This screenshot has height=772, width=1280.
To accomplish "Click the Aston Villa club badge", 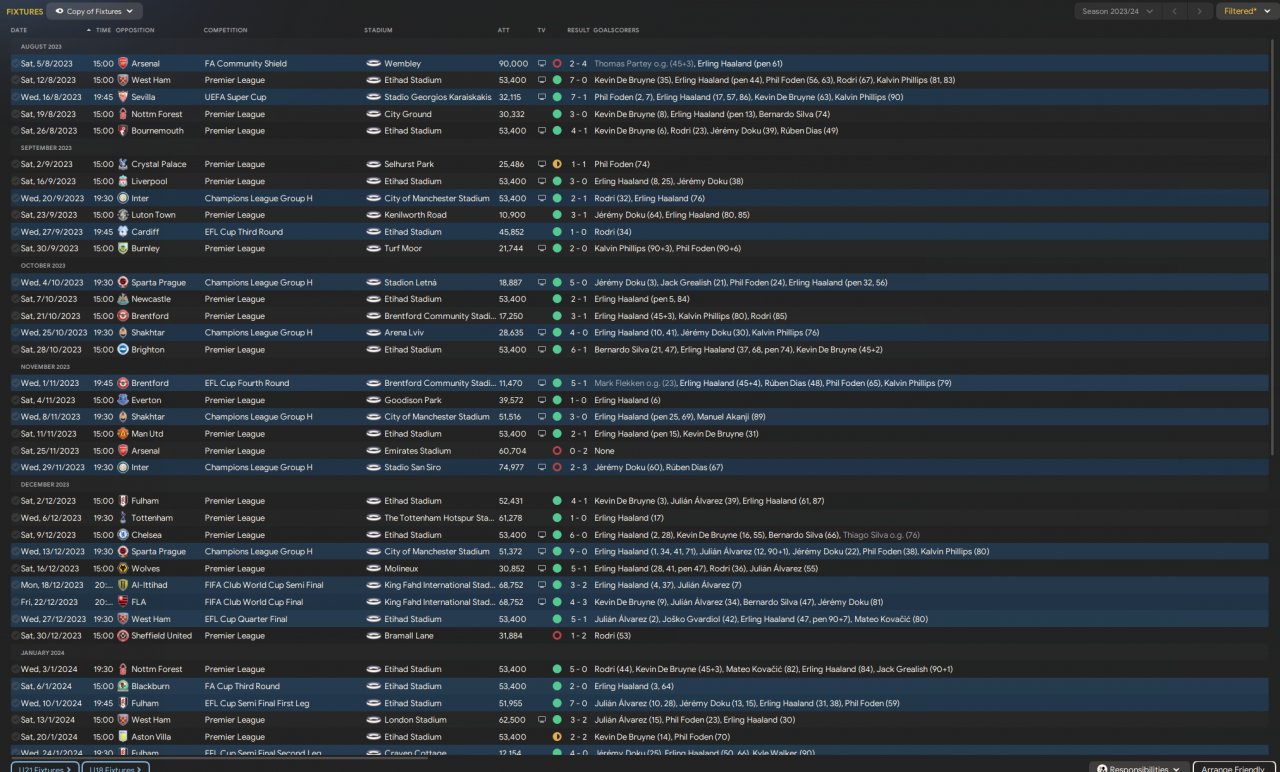I will point(123,737).
